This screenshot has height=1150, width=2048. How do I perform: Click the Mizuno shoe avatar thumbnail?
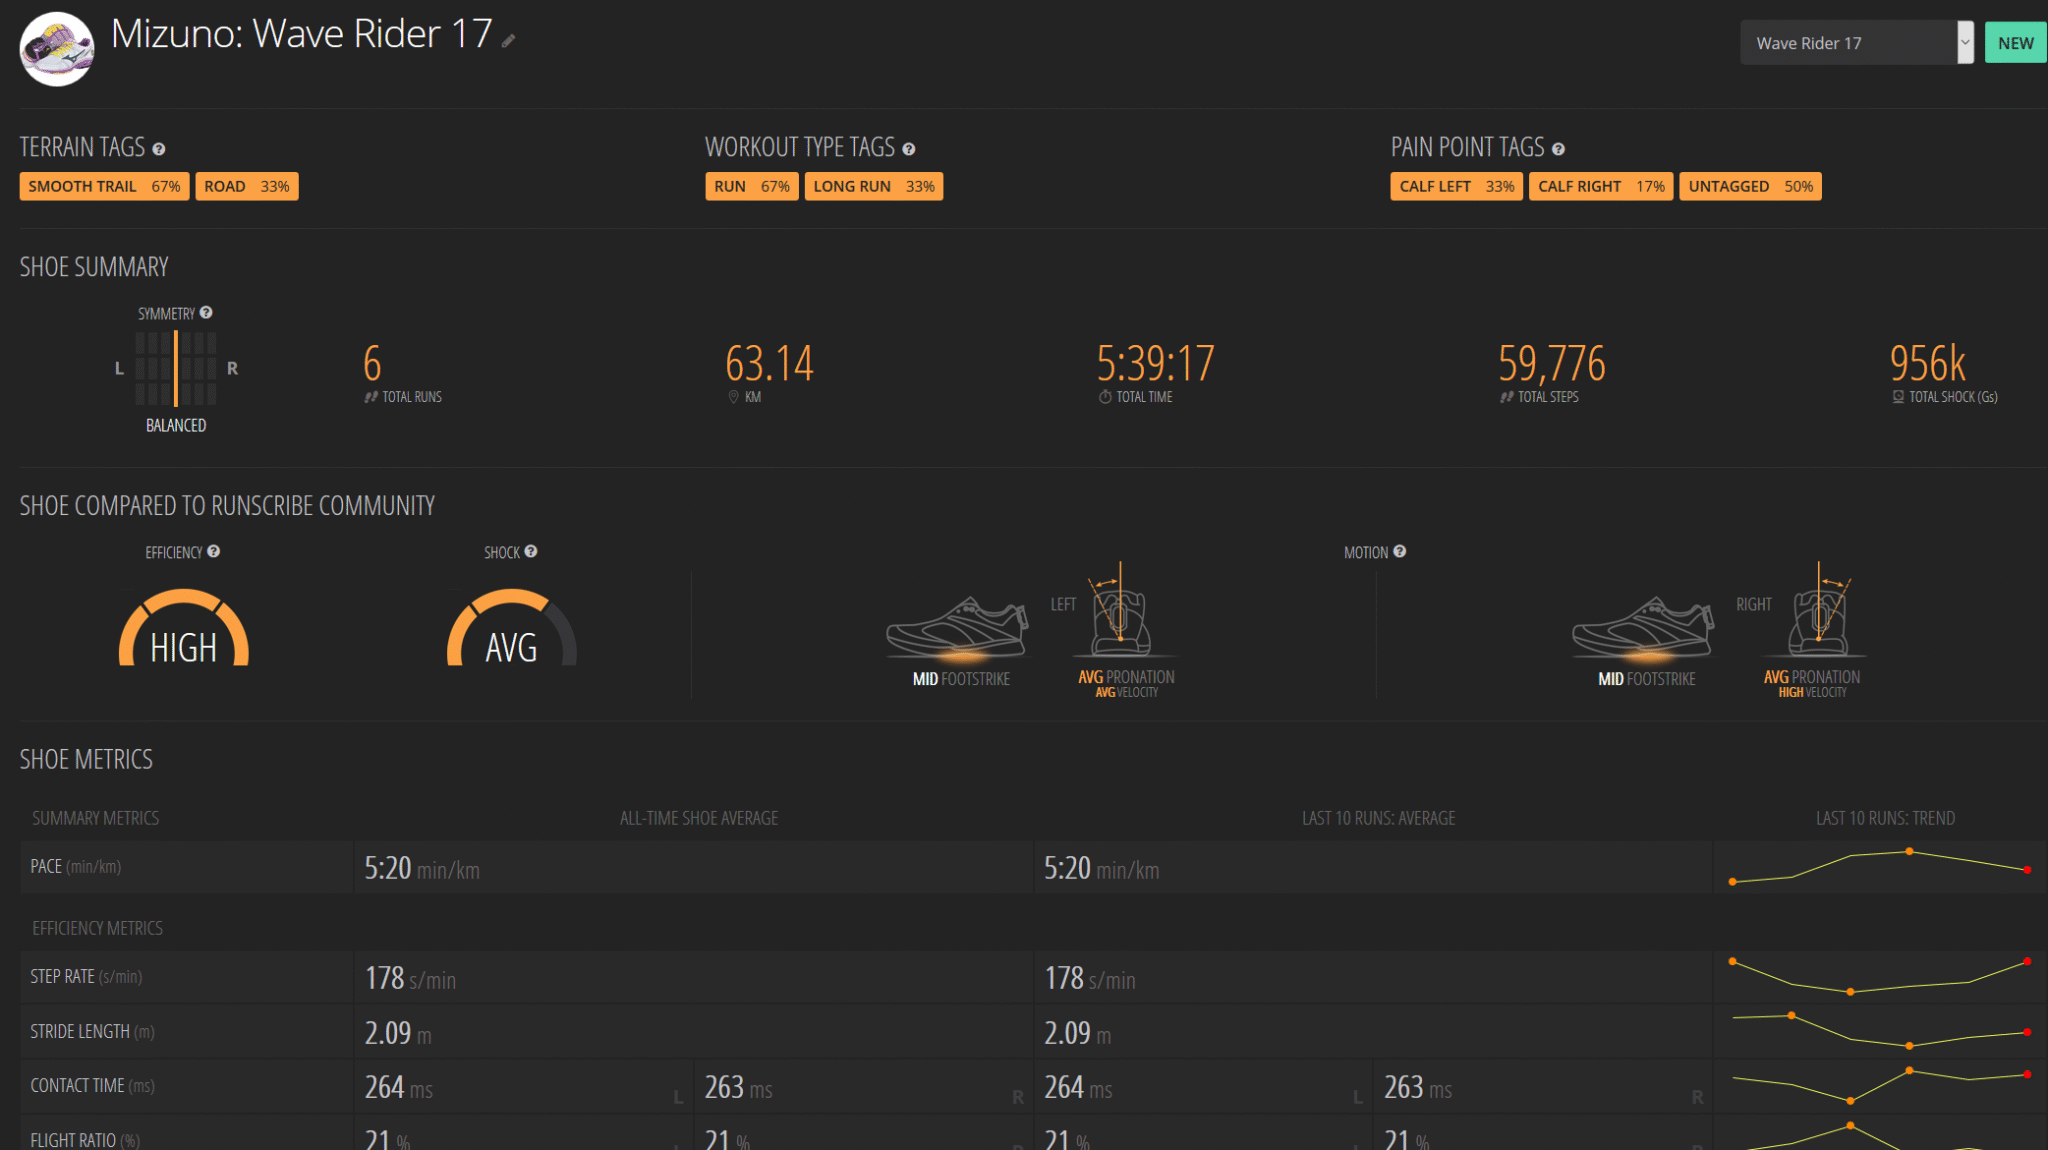pos(57,48)
